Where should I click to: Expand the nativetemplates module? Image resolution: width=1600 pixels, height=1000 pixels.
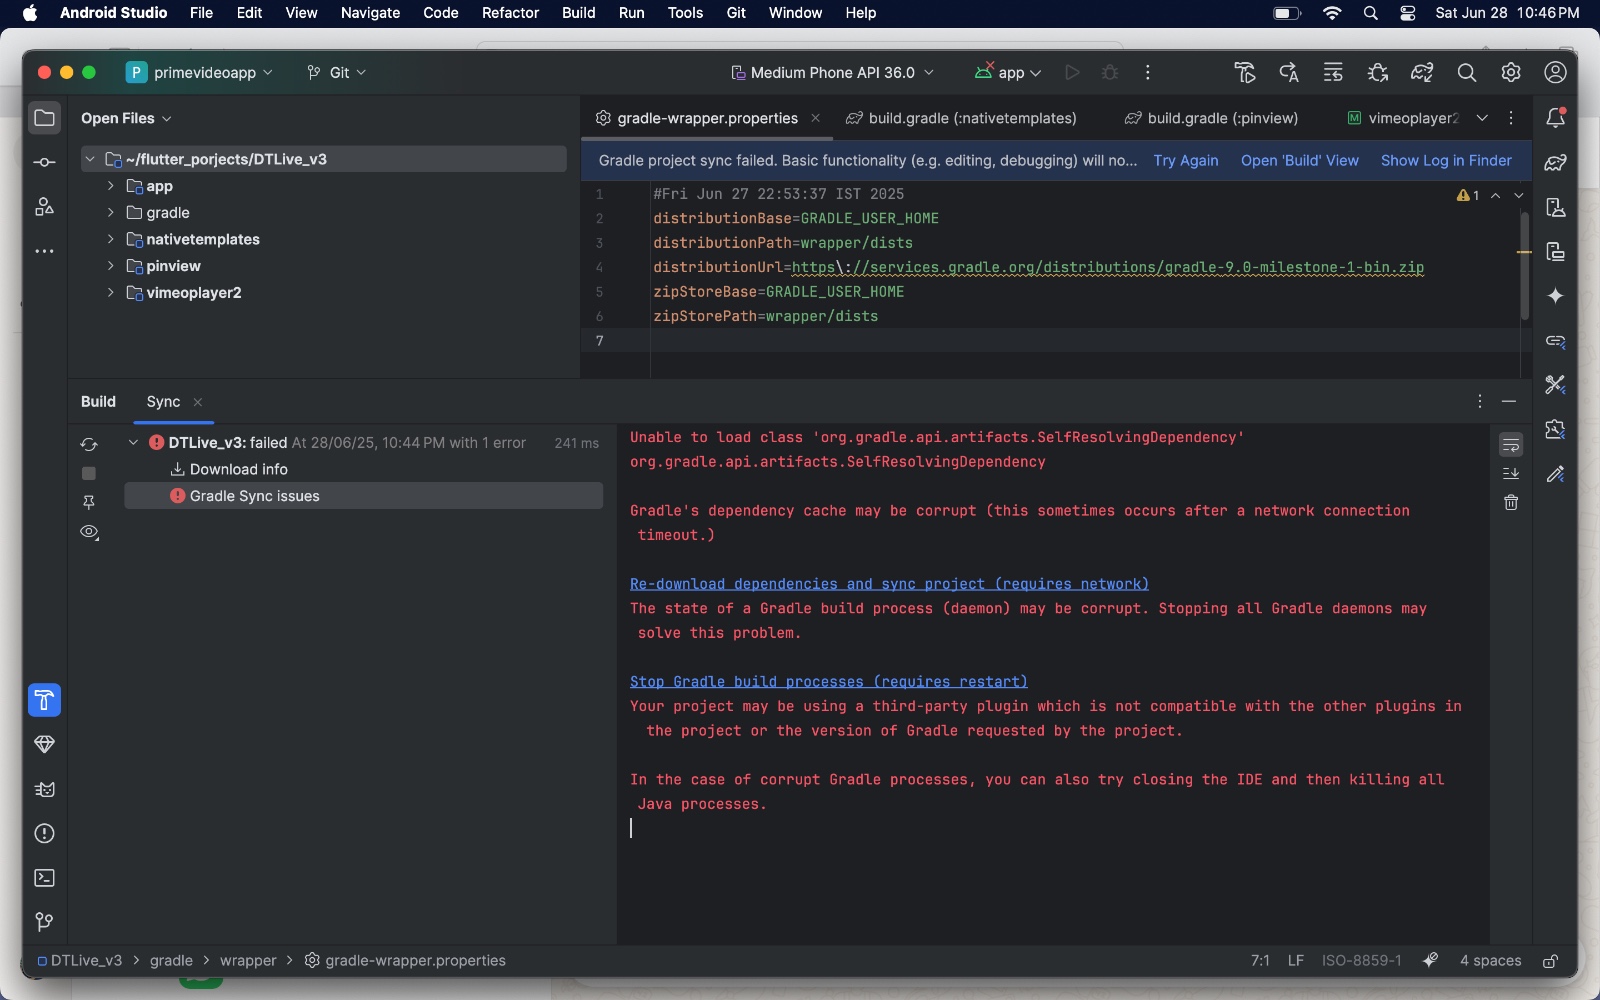(111, 239)
